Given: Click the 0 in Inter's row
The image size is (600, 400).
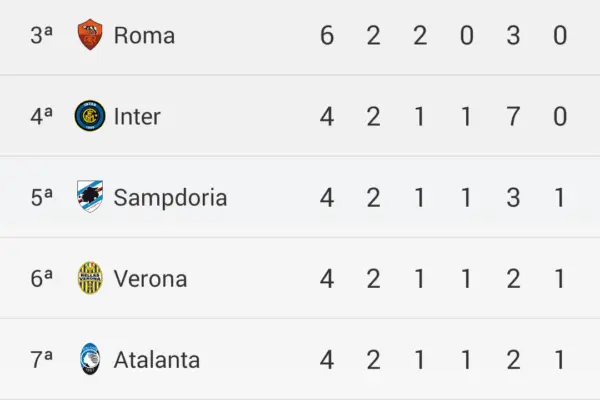Looking at the screenshot, I should (x=560, y=116).
